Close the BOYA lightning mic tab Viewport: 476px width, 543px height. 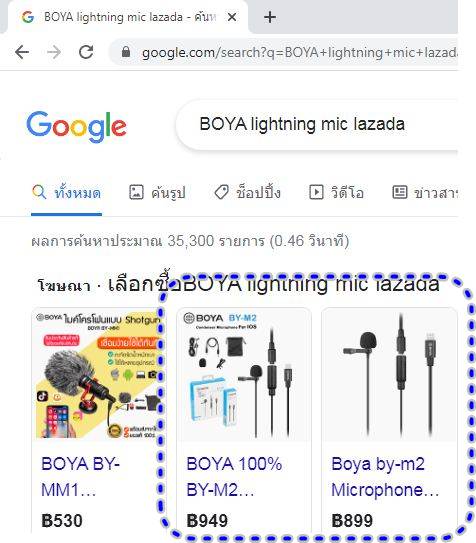point(232,17)
